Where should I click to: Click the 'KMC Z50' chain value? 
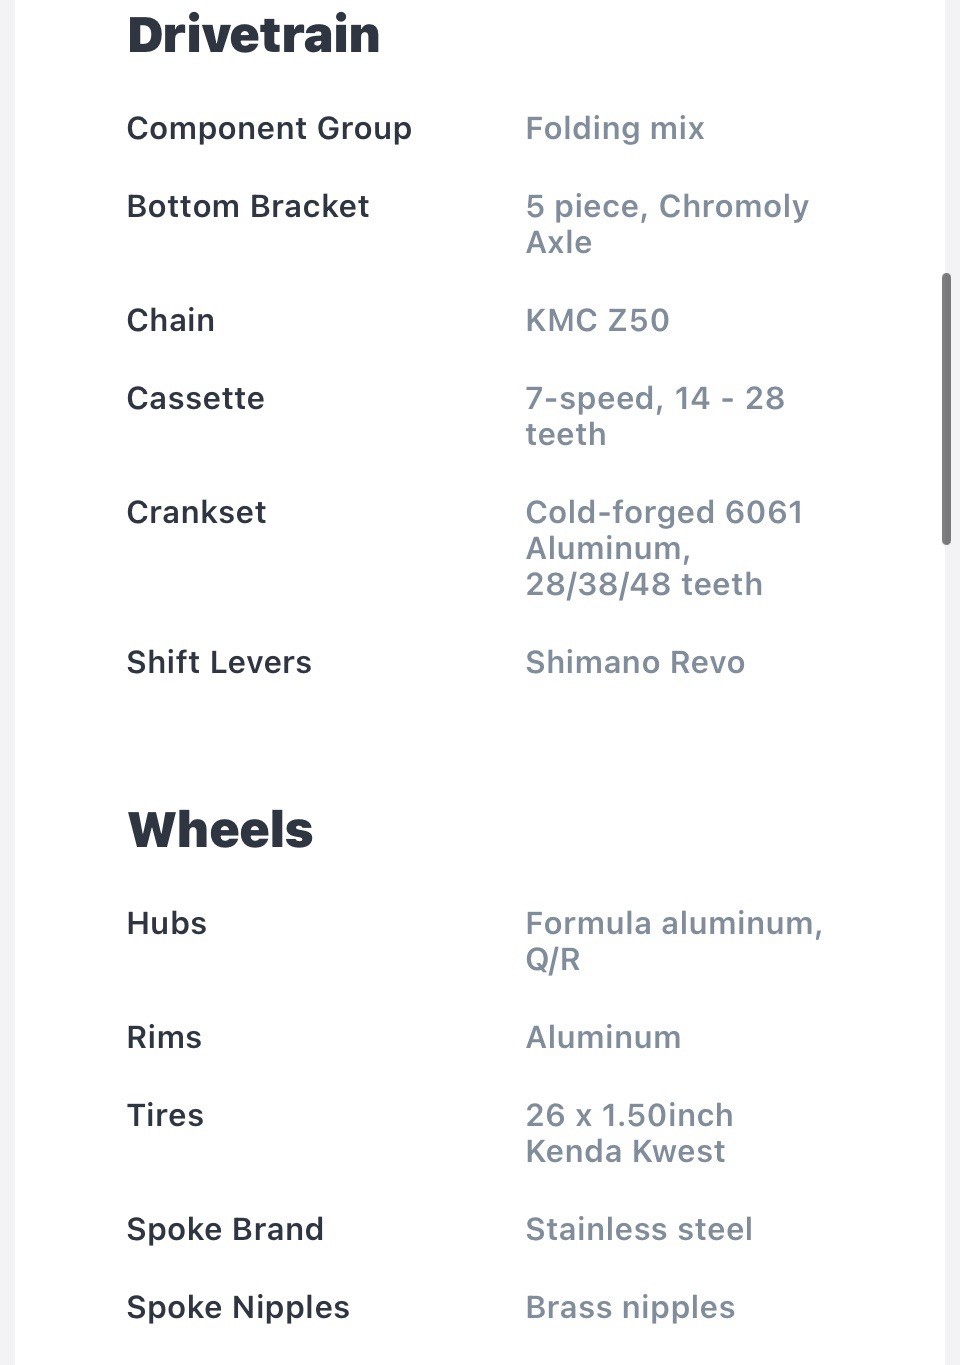point(598,320)
